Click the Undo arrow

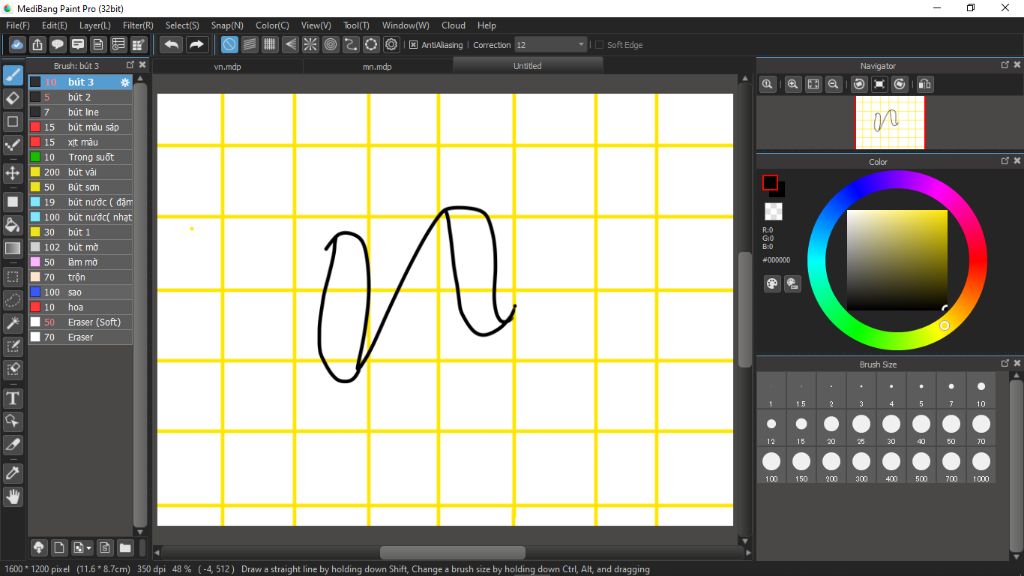[171, 44]
